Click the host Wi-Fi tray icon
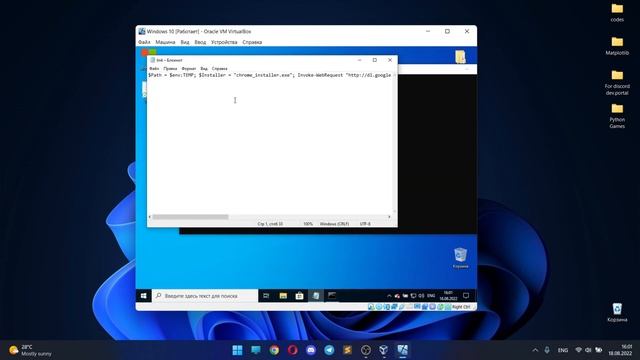Image resolution: width=640 pixels, height=360 pixels. pyautogui.click(x=578, y=350)
